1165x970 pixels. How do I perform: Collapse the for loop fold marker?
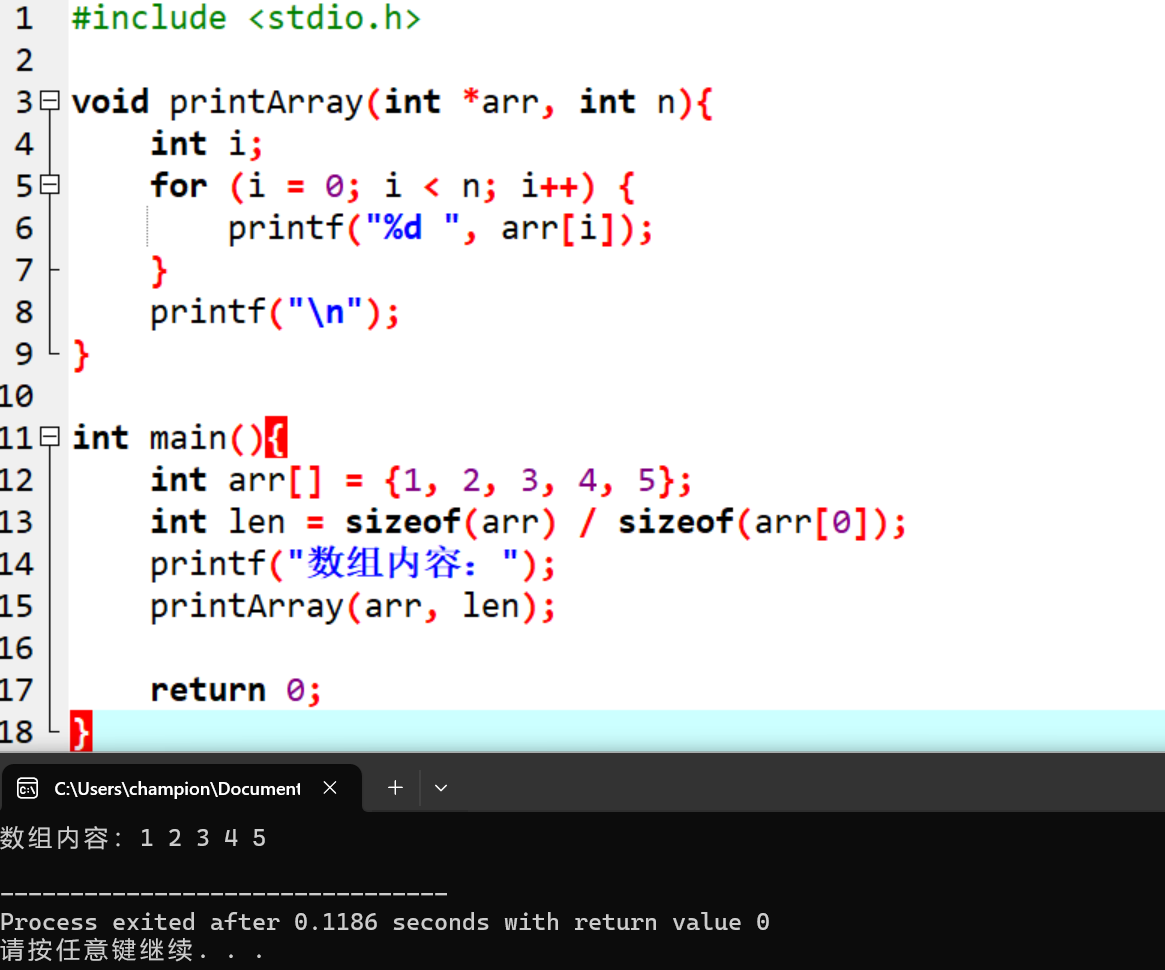(50, 184)
